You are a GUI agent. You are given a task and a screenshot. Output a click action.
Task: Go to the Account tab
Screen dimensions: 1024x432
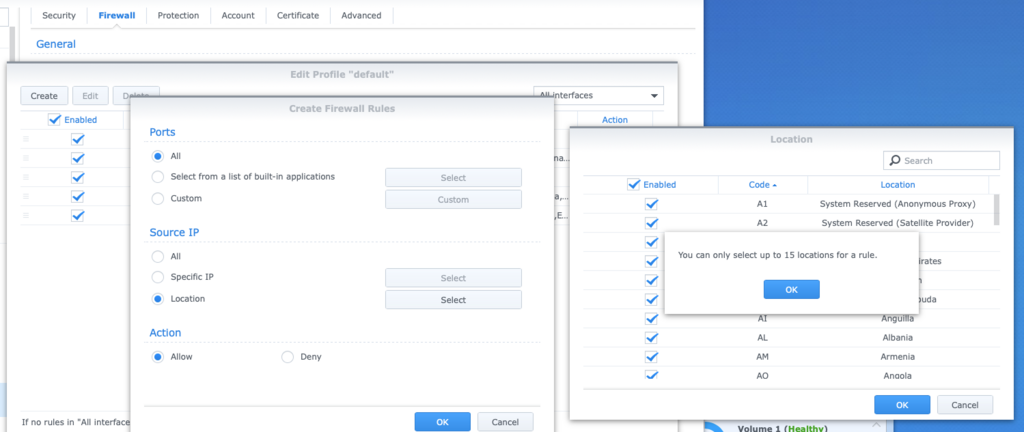pos(238,15)
